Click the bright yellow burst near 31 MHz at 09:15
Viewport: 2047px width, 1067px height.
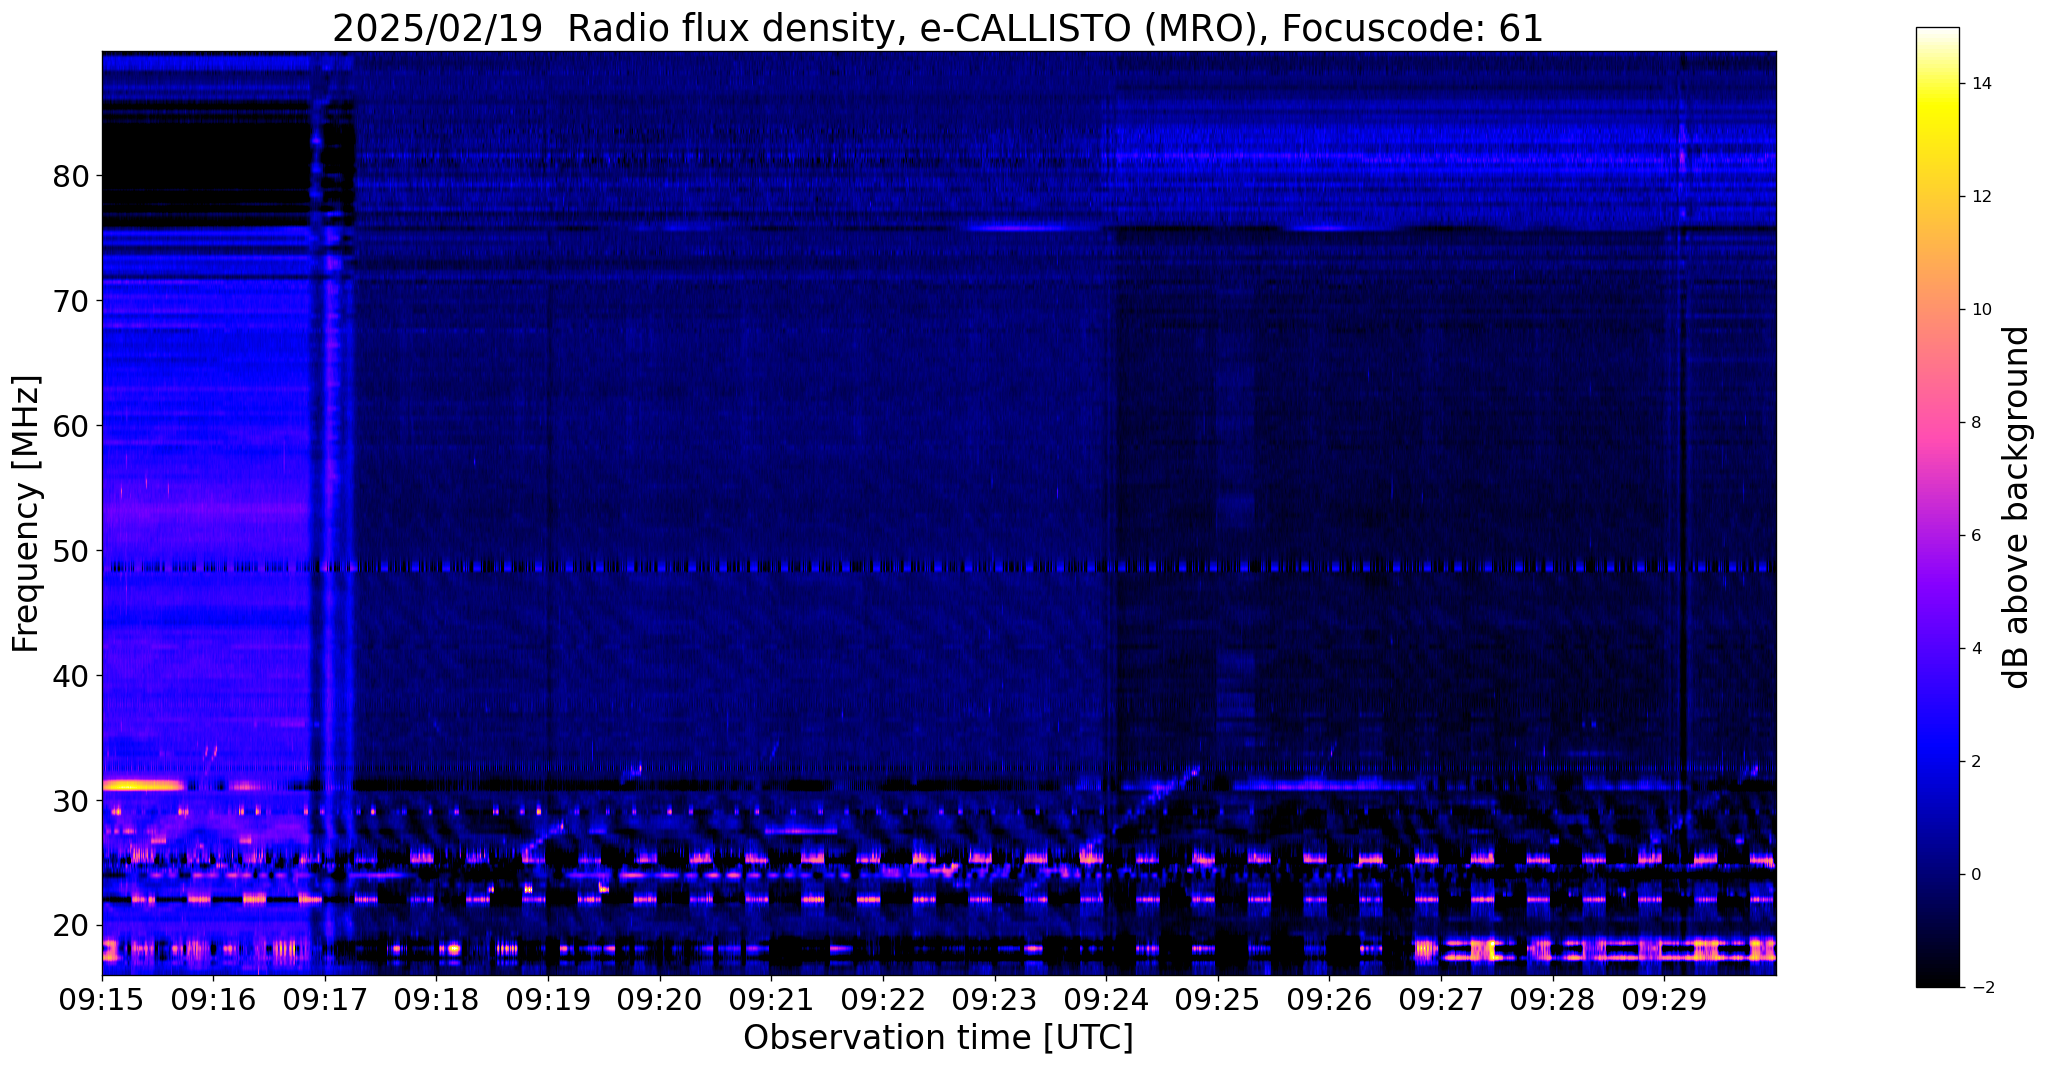click(142, 785)
